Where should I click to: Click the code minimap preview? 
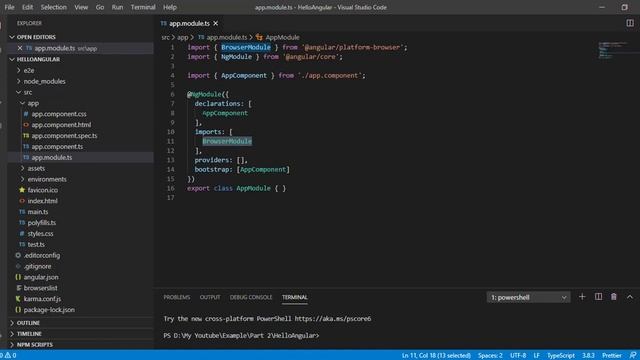click(x=612, y=50)
